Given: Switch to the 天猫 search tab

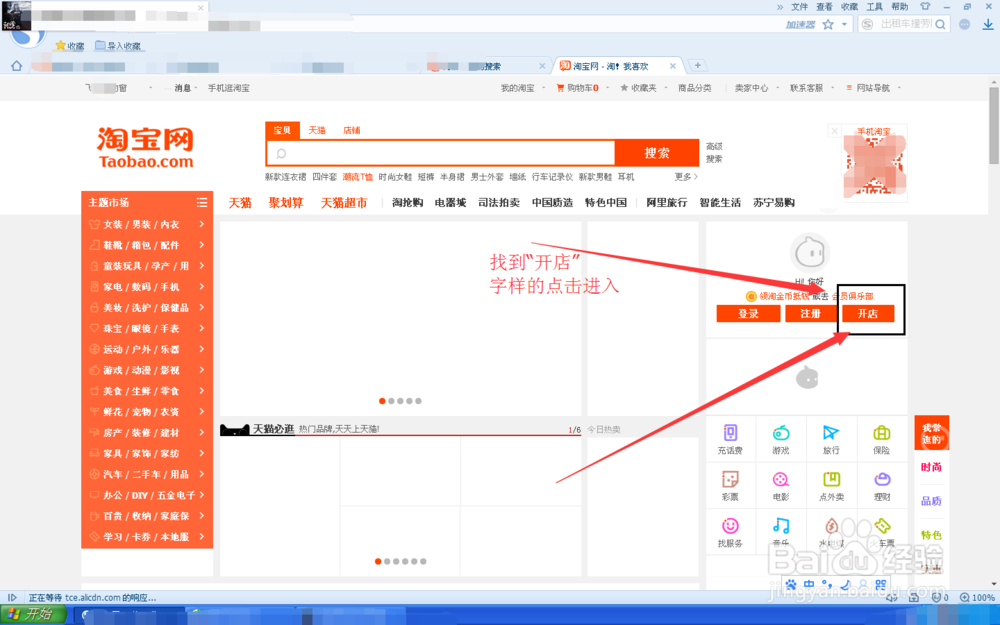Looking at the screenshot, I should pyautogui.click(x=318, y=130).
